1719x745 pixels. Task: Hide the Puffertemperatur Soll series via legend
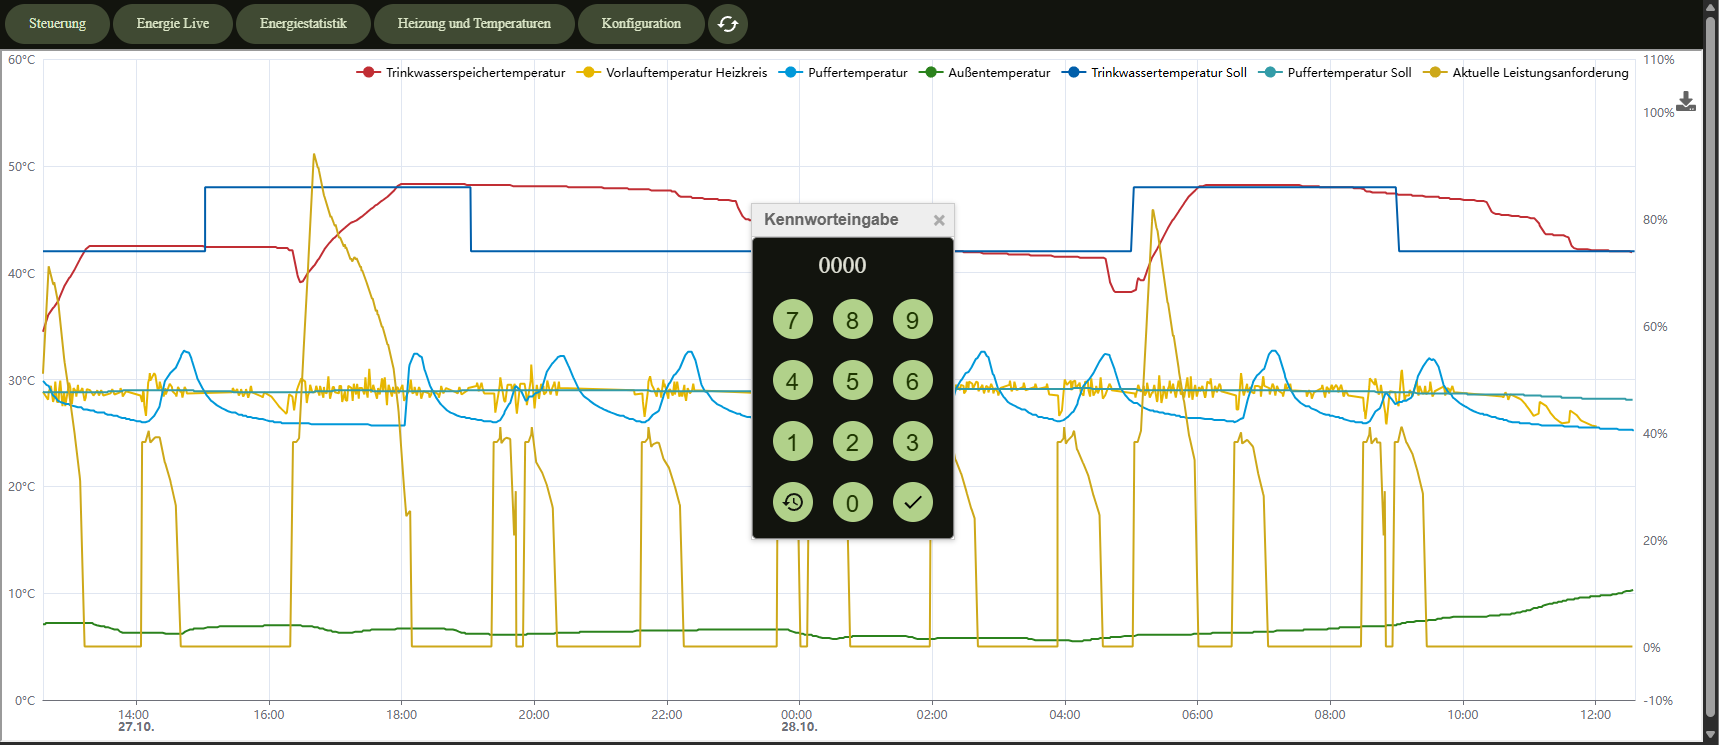tap(1335, 72)
